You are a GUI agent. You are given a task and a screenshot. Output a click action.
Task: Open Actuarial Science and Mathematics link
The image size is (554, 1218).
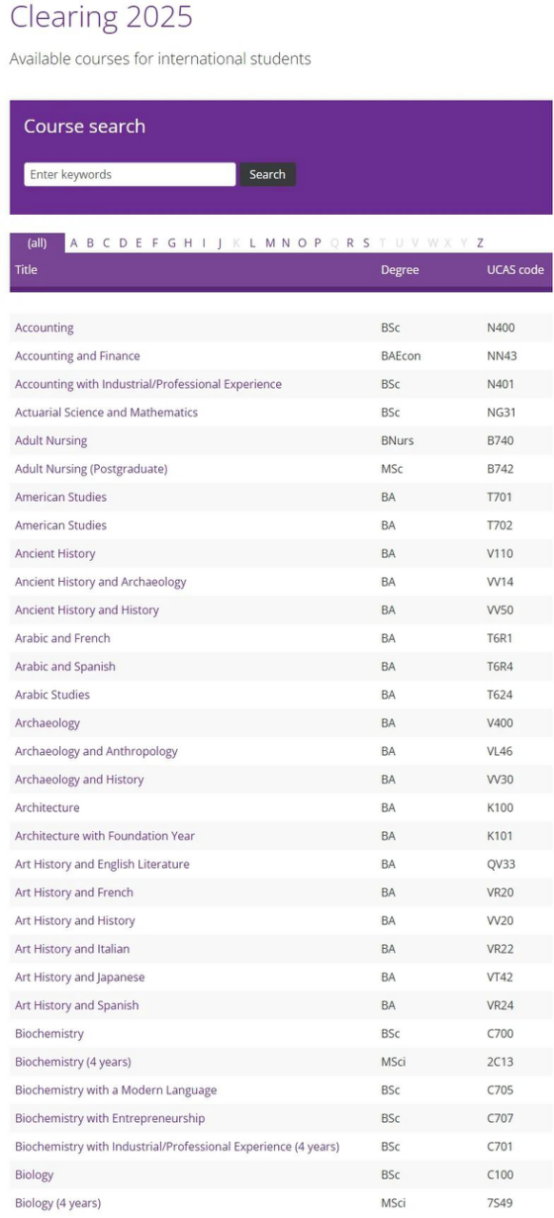pyautogui.click(x=106, y=412)
